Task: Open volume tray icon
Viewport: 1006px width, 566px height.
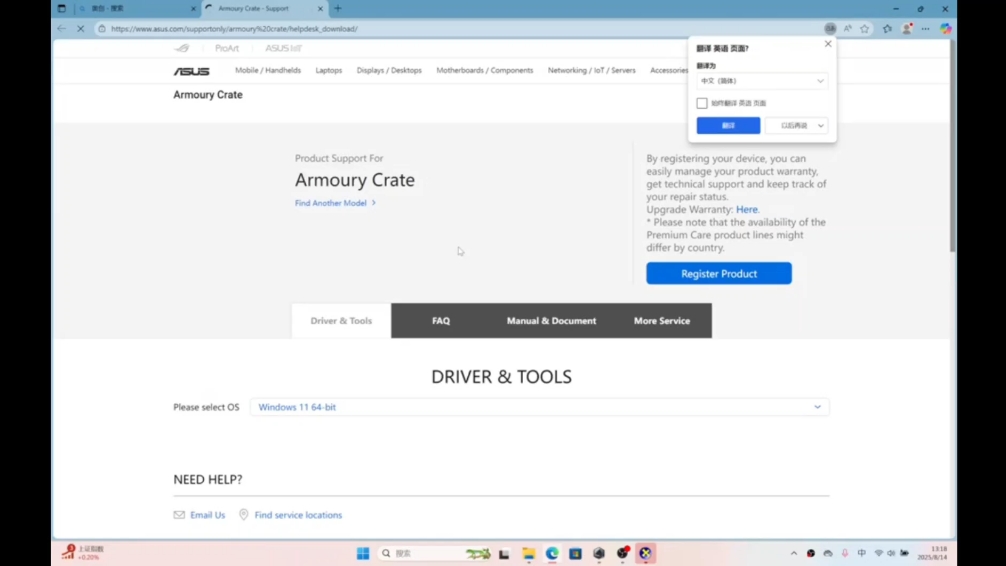Action: click(891, 553)
